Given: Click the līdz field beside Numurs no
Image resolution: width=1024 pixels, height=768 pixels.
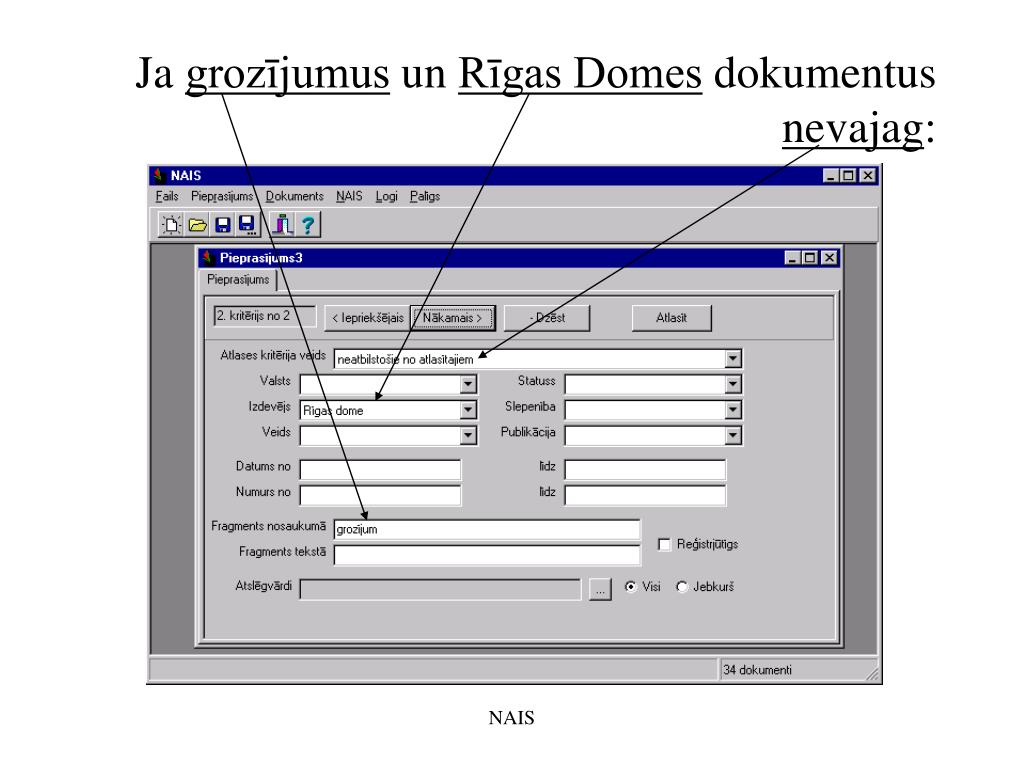Looking at the screenshot, I should (645, 495).
